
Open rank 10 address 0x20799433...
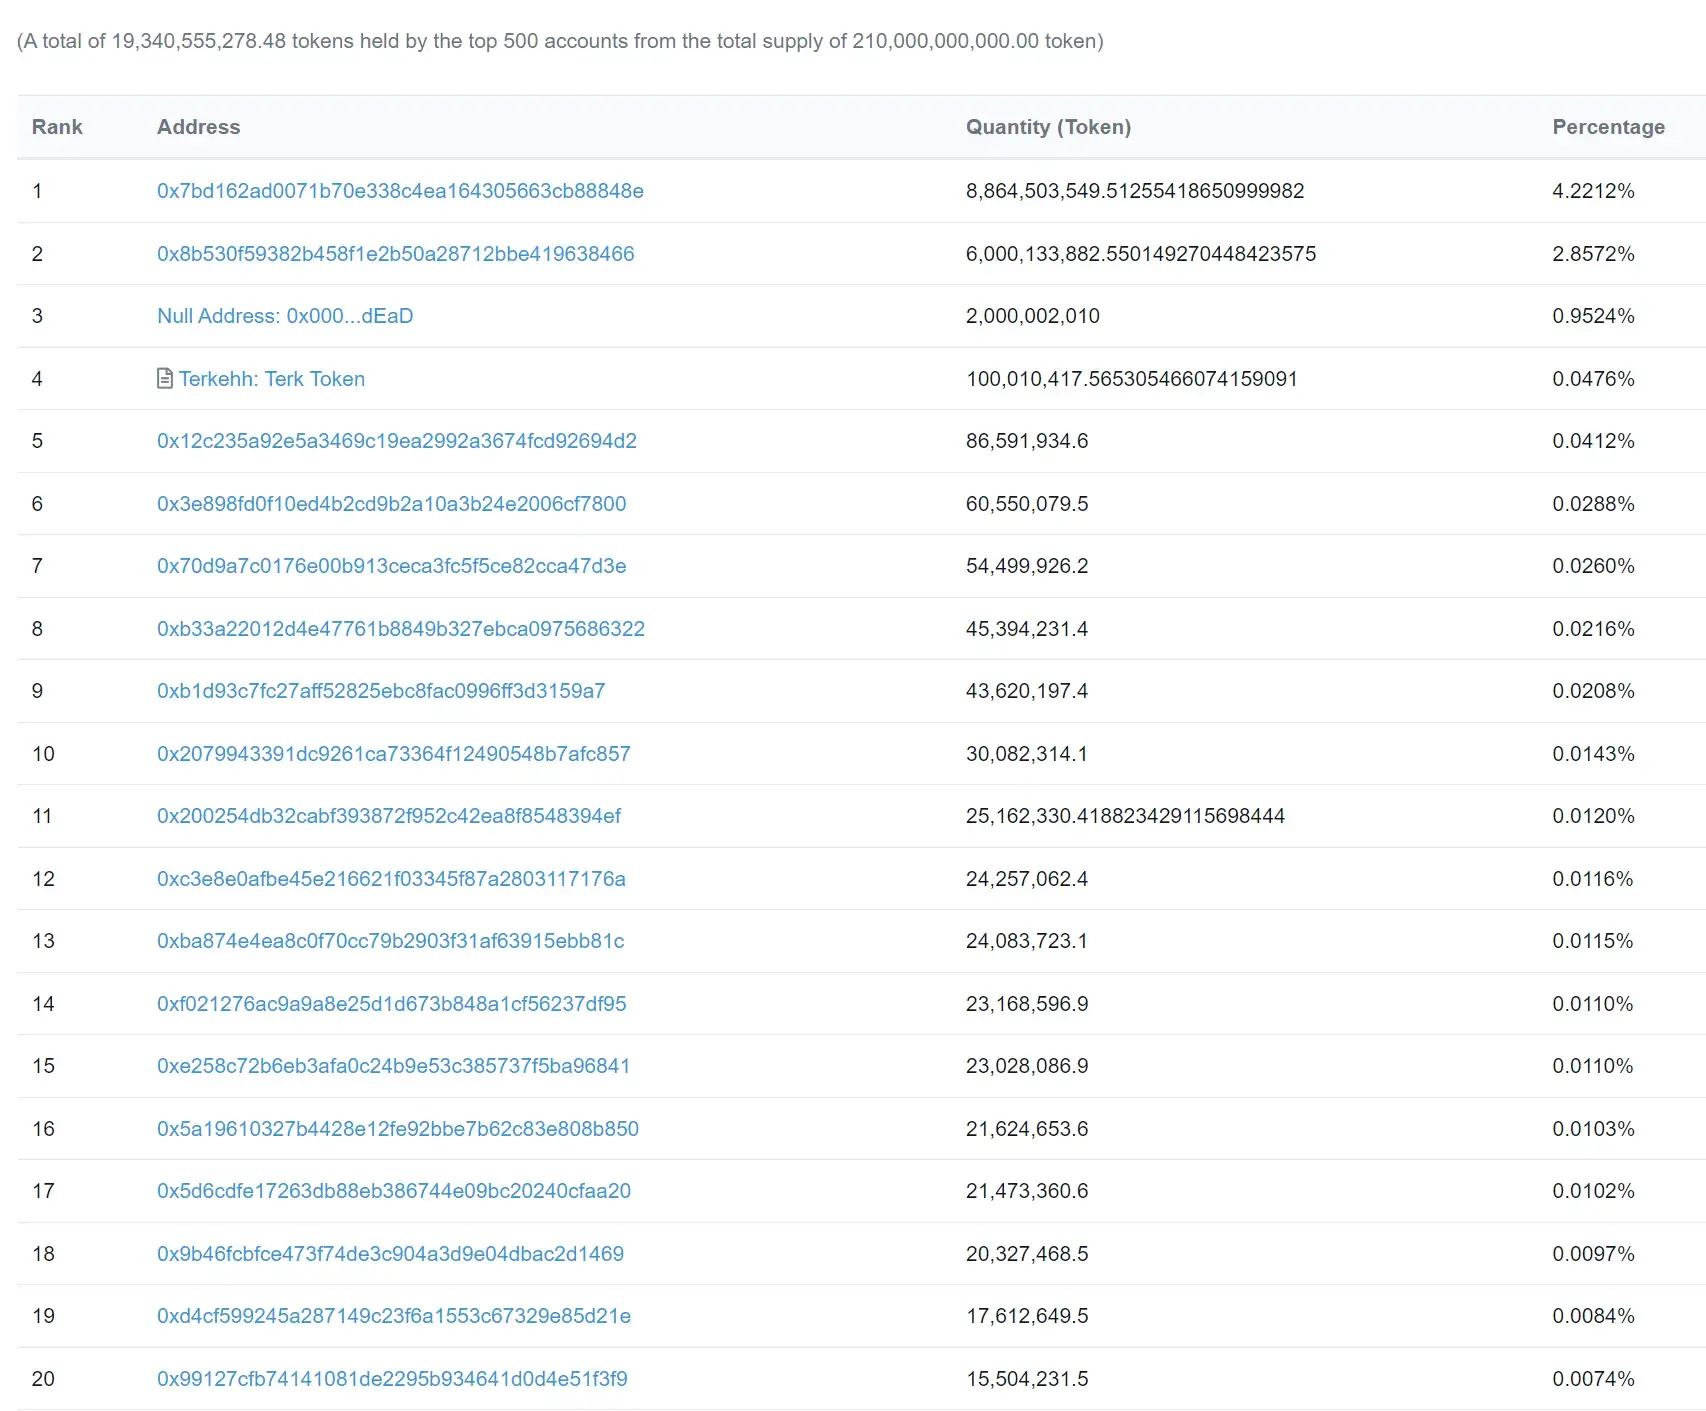394,754
